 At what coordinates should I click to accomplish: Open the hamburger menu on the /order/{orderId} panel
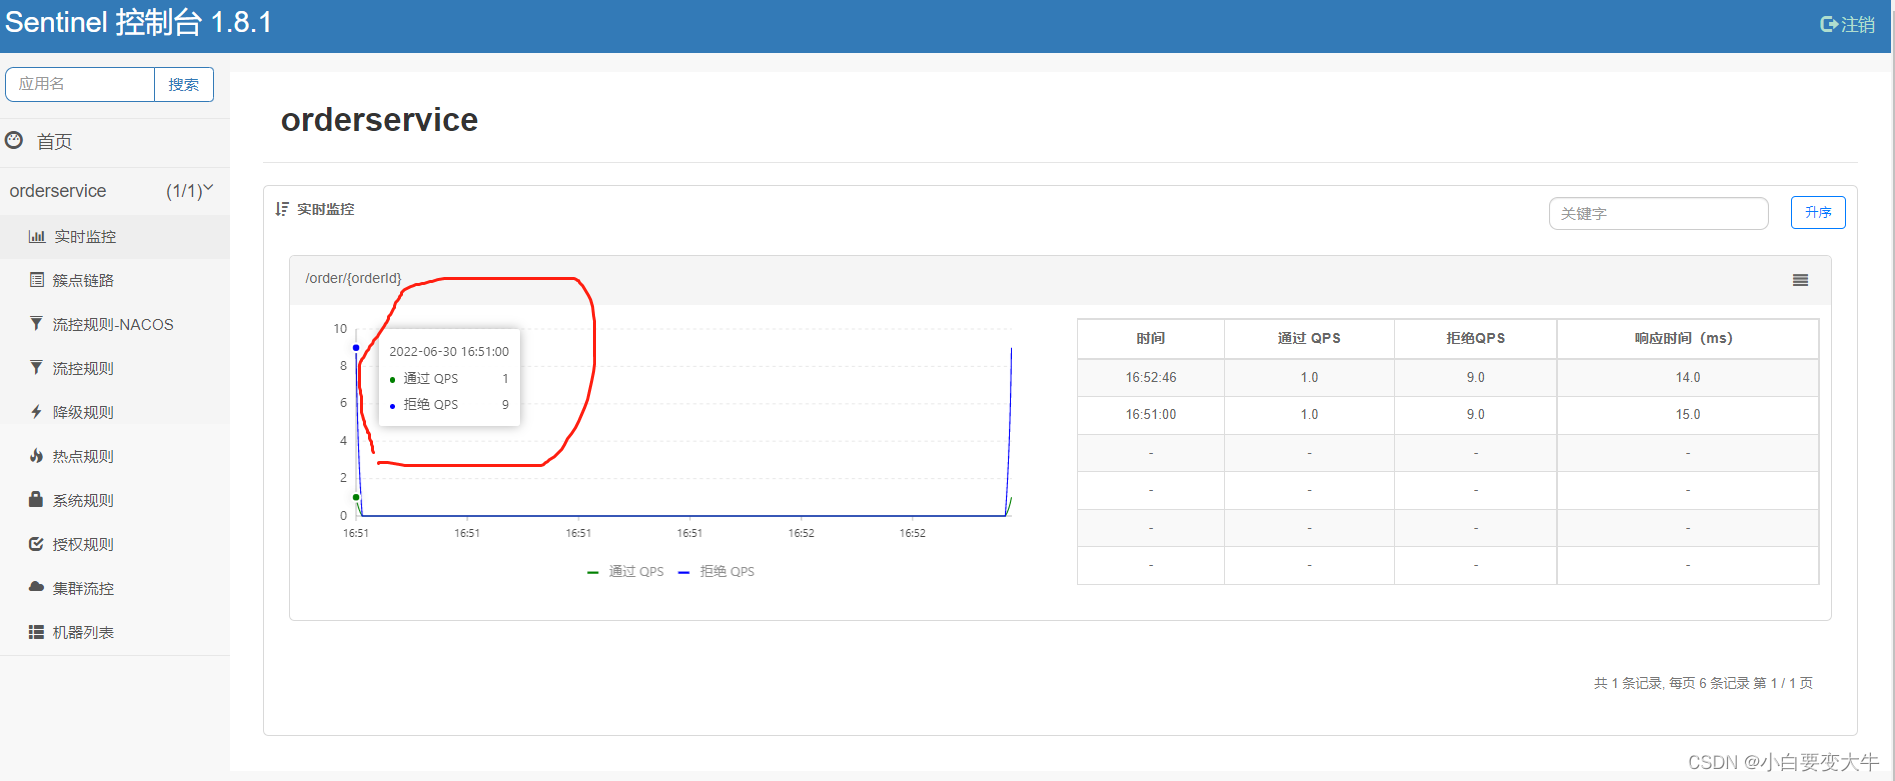(x=1800, y=280)
